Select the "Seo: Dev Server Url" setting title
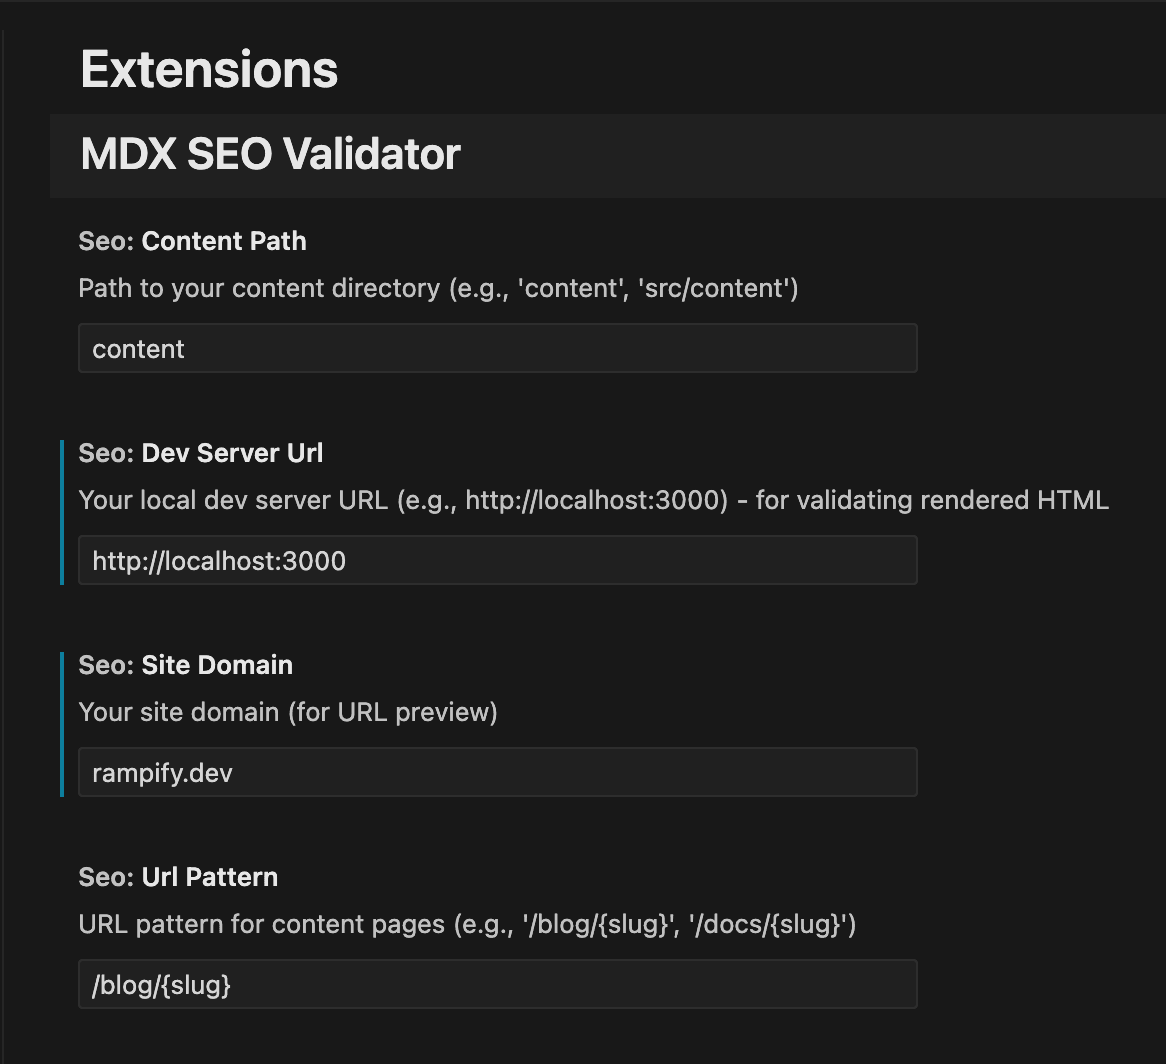Screen dimensions: 1166x1064 [x=200, y=453]
